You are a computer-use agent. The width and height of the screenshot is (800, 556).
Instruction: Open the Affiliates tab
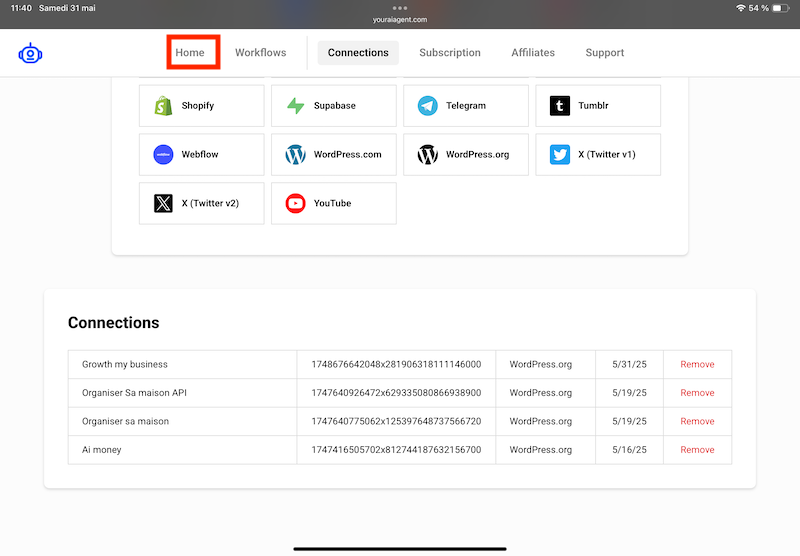click(x=533, y=53)
